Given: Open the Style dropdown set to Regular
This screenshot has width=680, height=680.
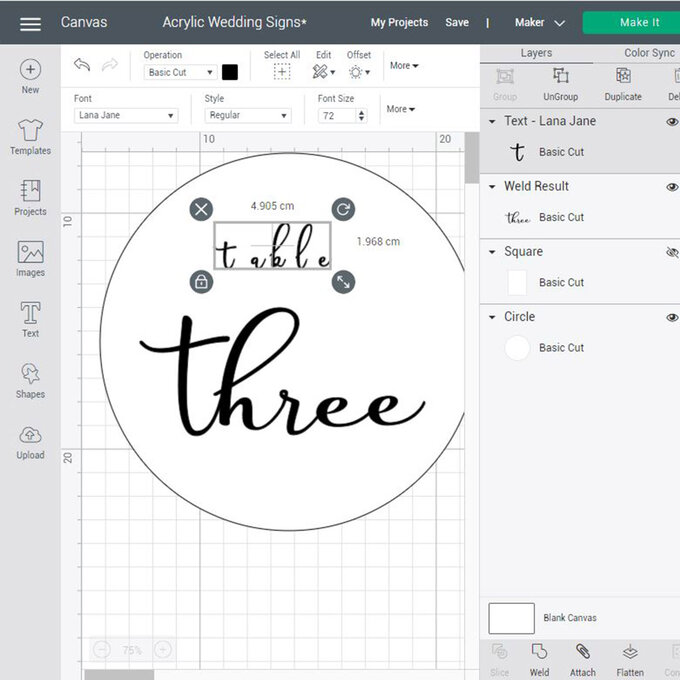Looking at the screenshot, I should 247,115.
